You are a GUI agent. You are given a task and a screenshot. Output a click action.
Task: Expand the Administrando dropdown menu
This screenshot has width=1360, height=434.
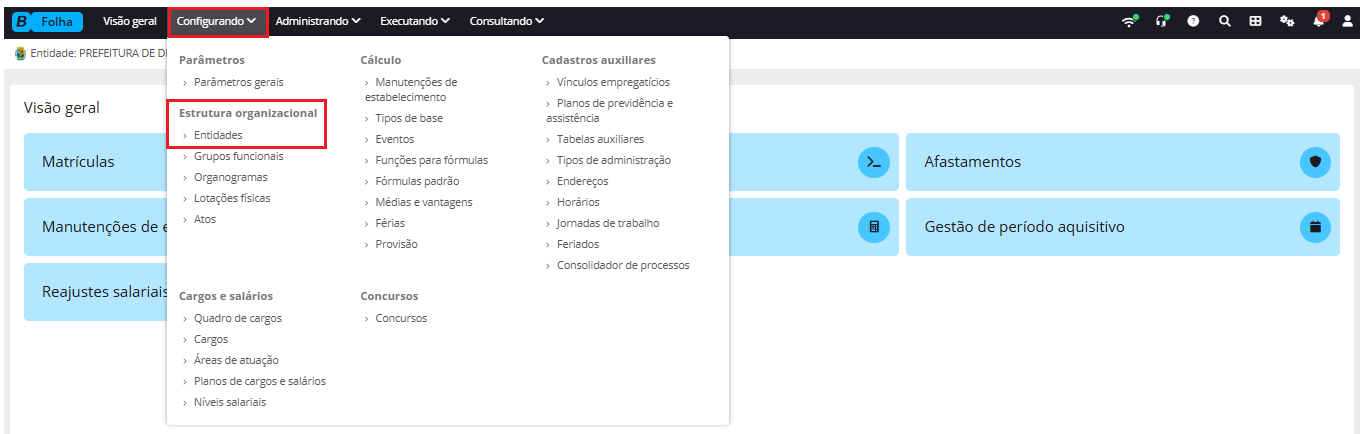pos(318,21)
